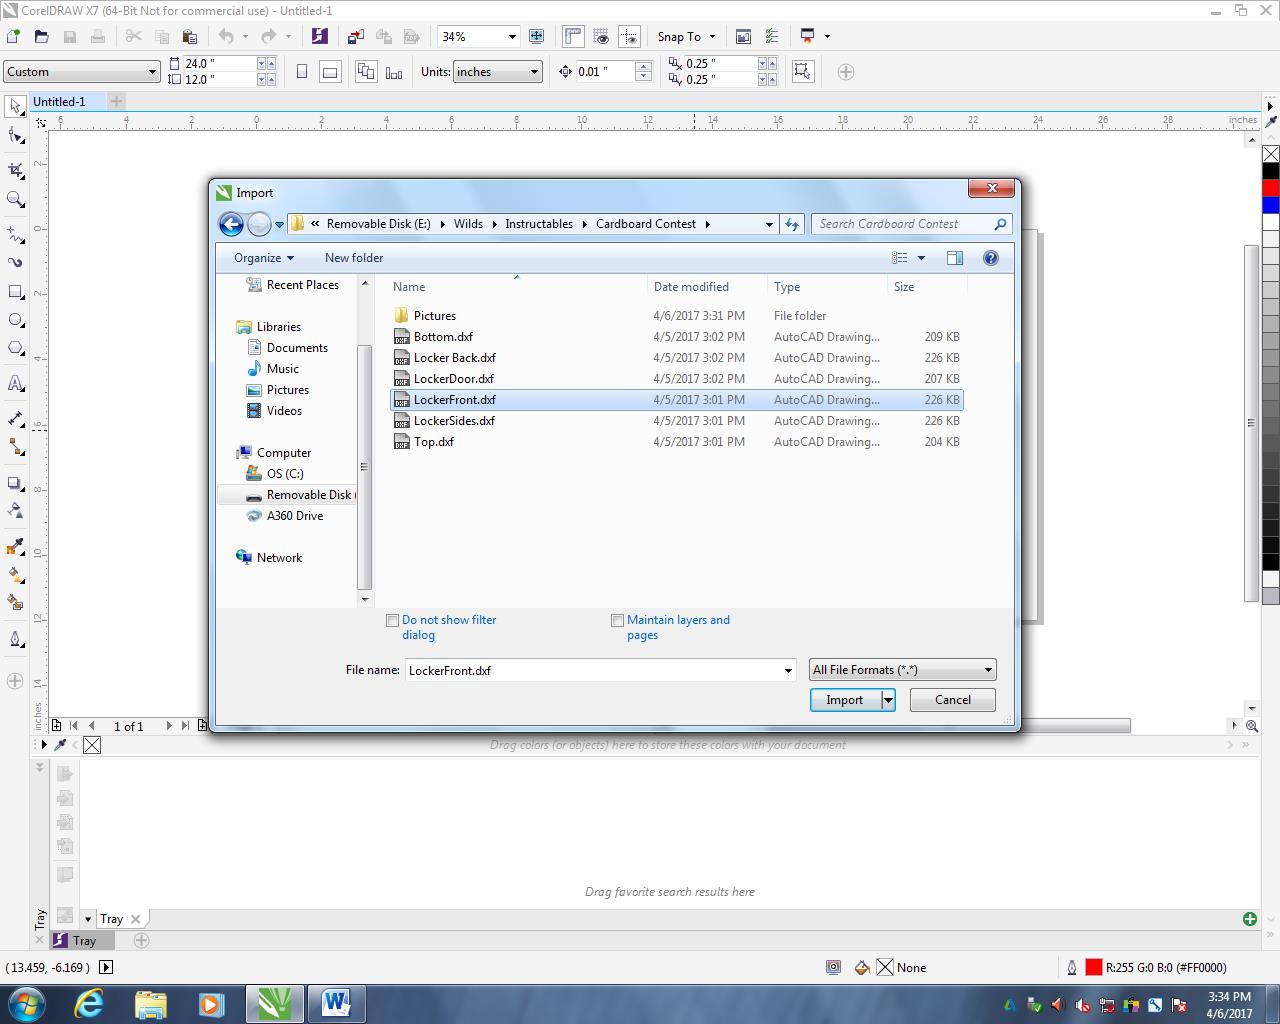Toggle full-screen preview icon next to zoom
The image size is (1280, 1024).
coord(537,37)
